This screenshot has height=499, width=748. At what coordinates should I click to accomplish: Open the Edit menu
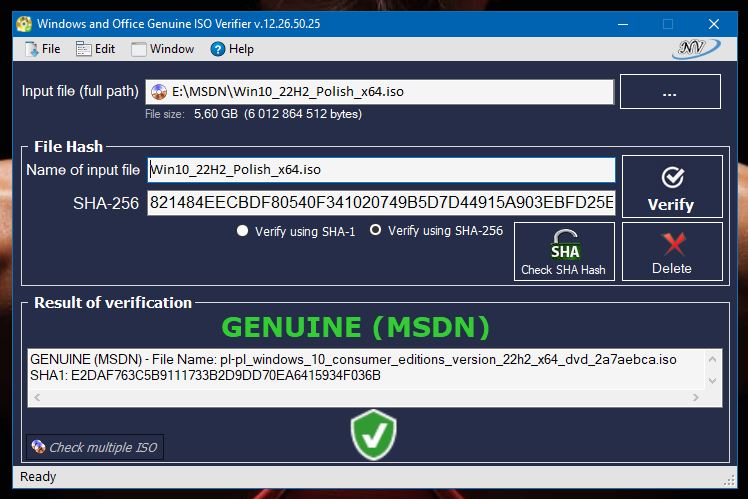(x=95, y=49)
